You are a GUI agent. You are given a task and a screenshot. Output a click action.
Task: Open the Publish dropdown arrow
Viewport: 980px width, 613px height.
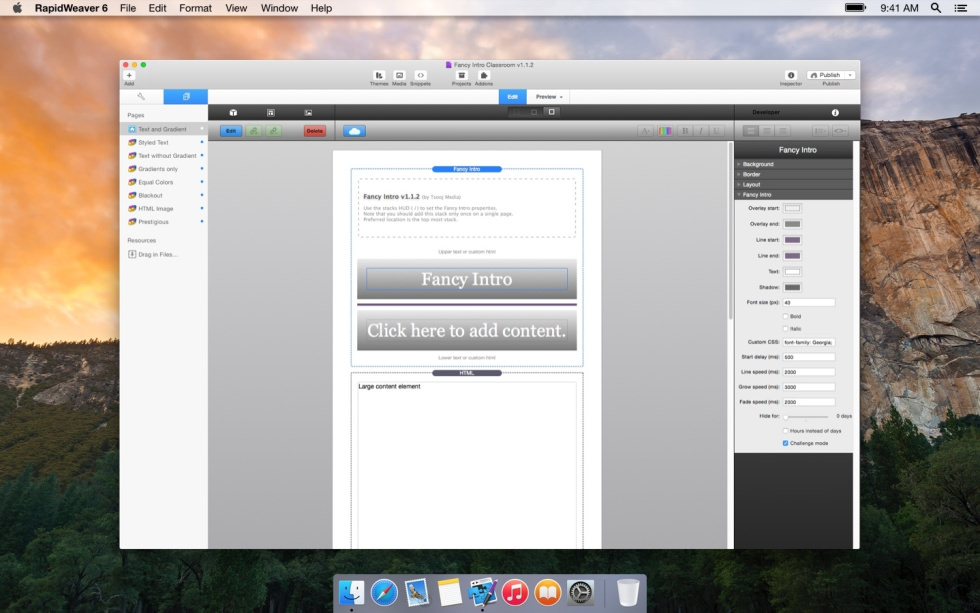coord(850,75)
